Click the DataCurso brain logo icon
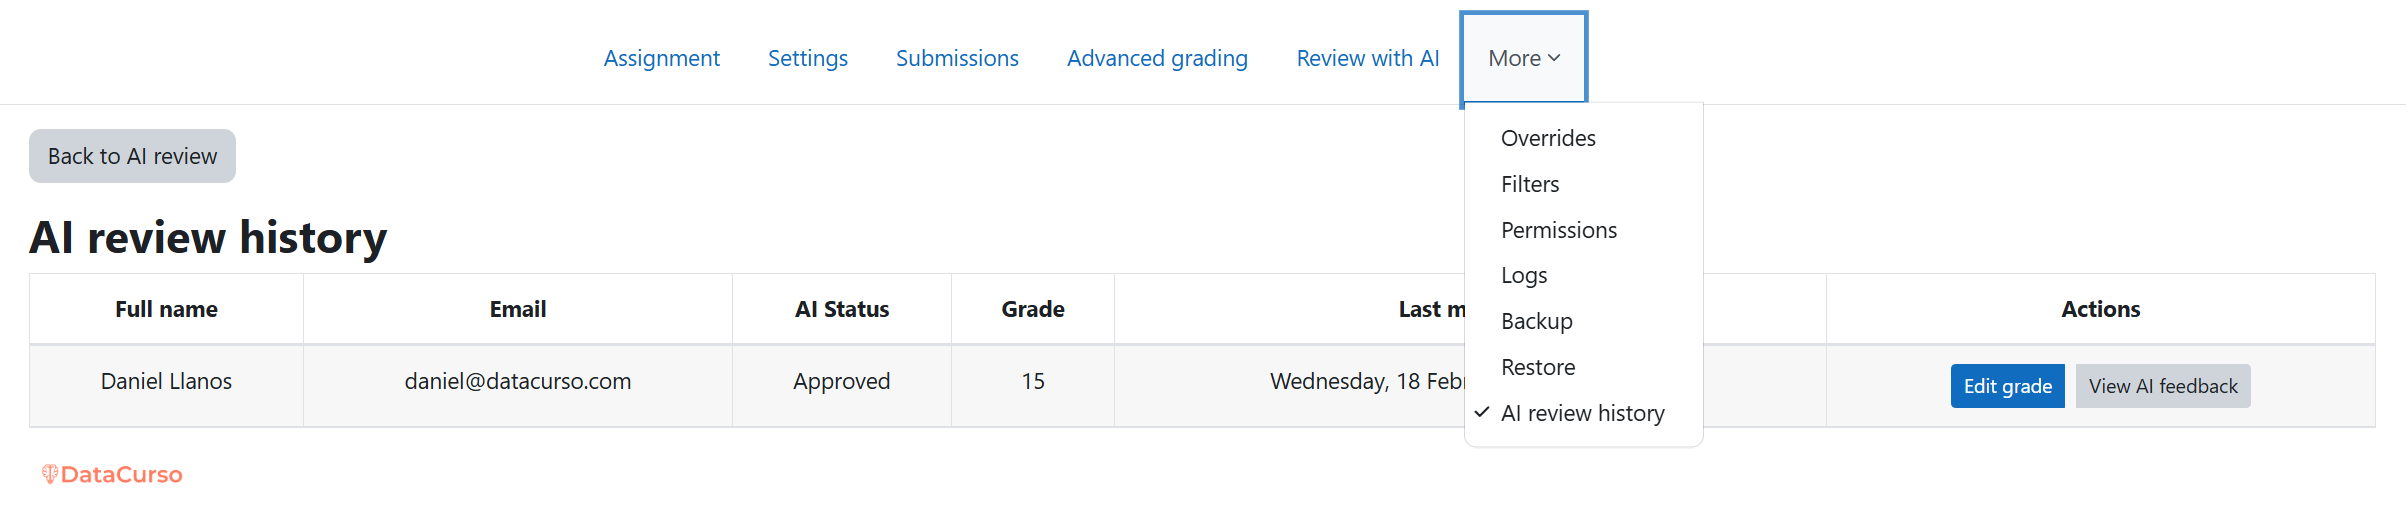2406x525 pixels. (x=49, y=474)
